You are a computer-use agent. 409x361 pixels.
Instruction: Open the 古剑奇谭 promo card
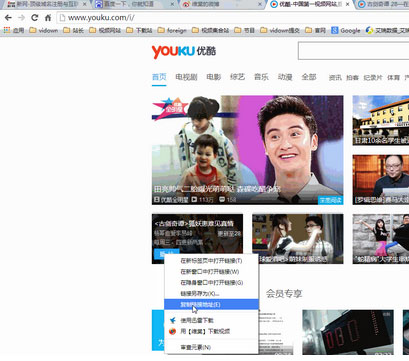[197, 239]
